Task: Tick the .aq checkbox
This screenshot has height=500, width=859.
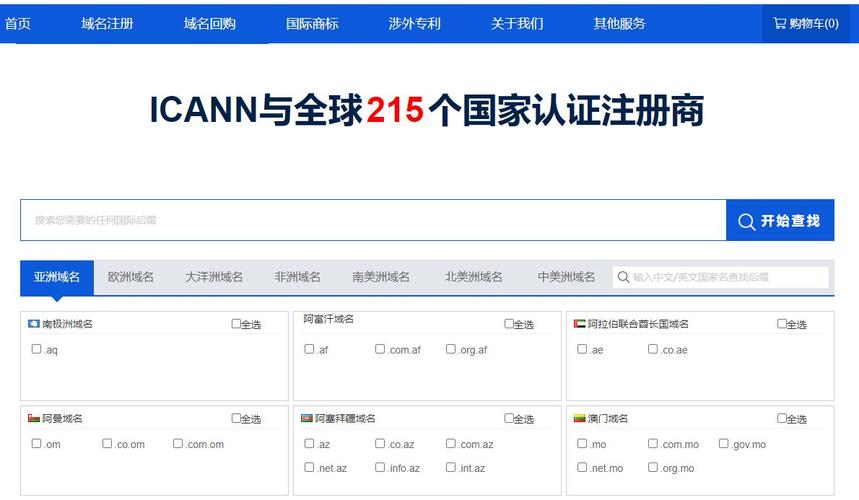Action: [x=36, y=349]
